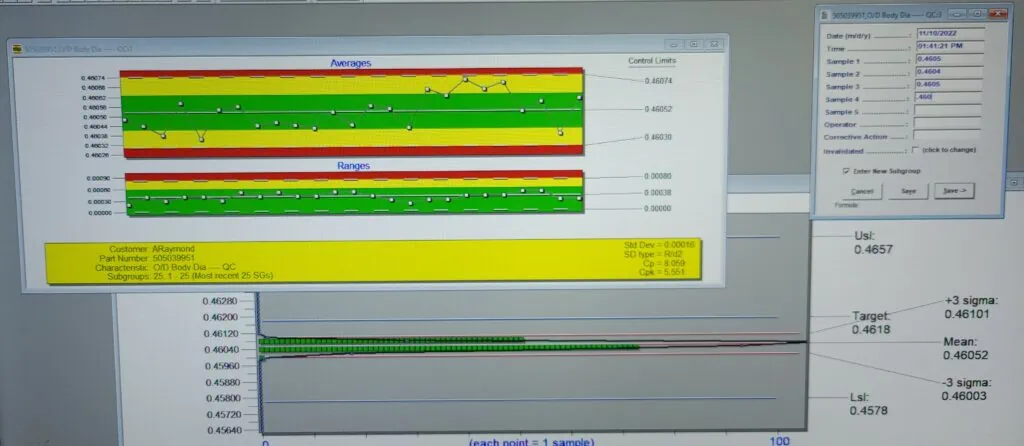Focus the Operator text field
Screen dimensions: 1024x446
(949, 123)
